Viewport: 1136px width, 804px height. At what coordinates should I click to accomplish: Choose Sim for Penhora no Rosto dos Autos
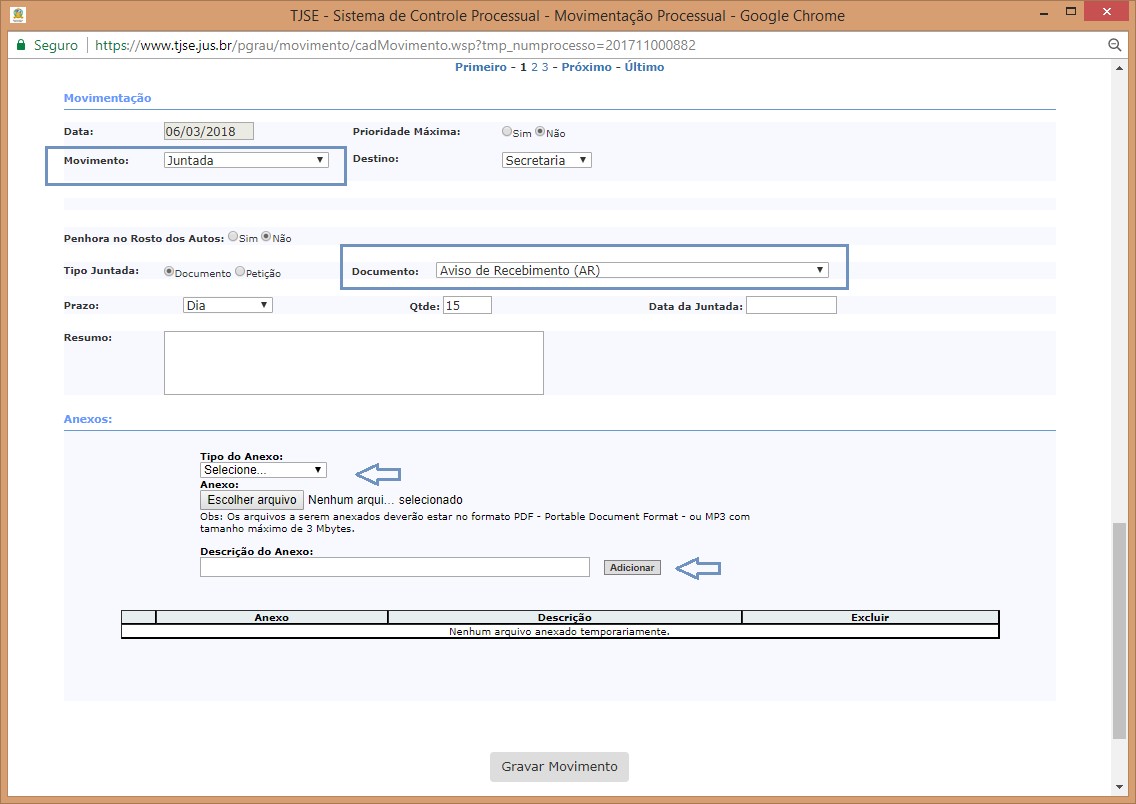233,237
